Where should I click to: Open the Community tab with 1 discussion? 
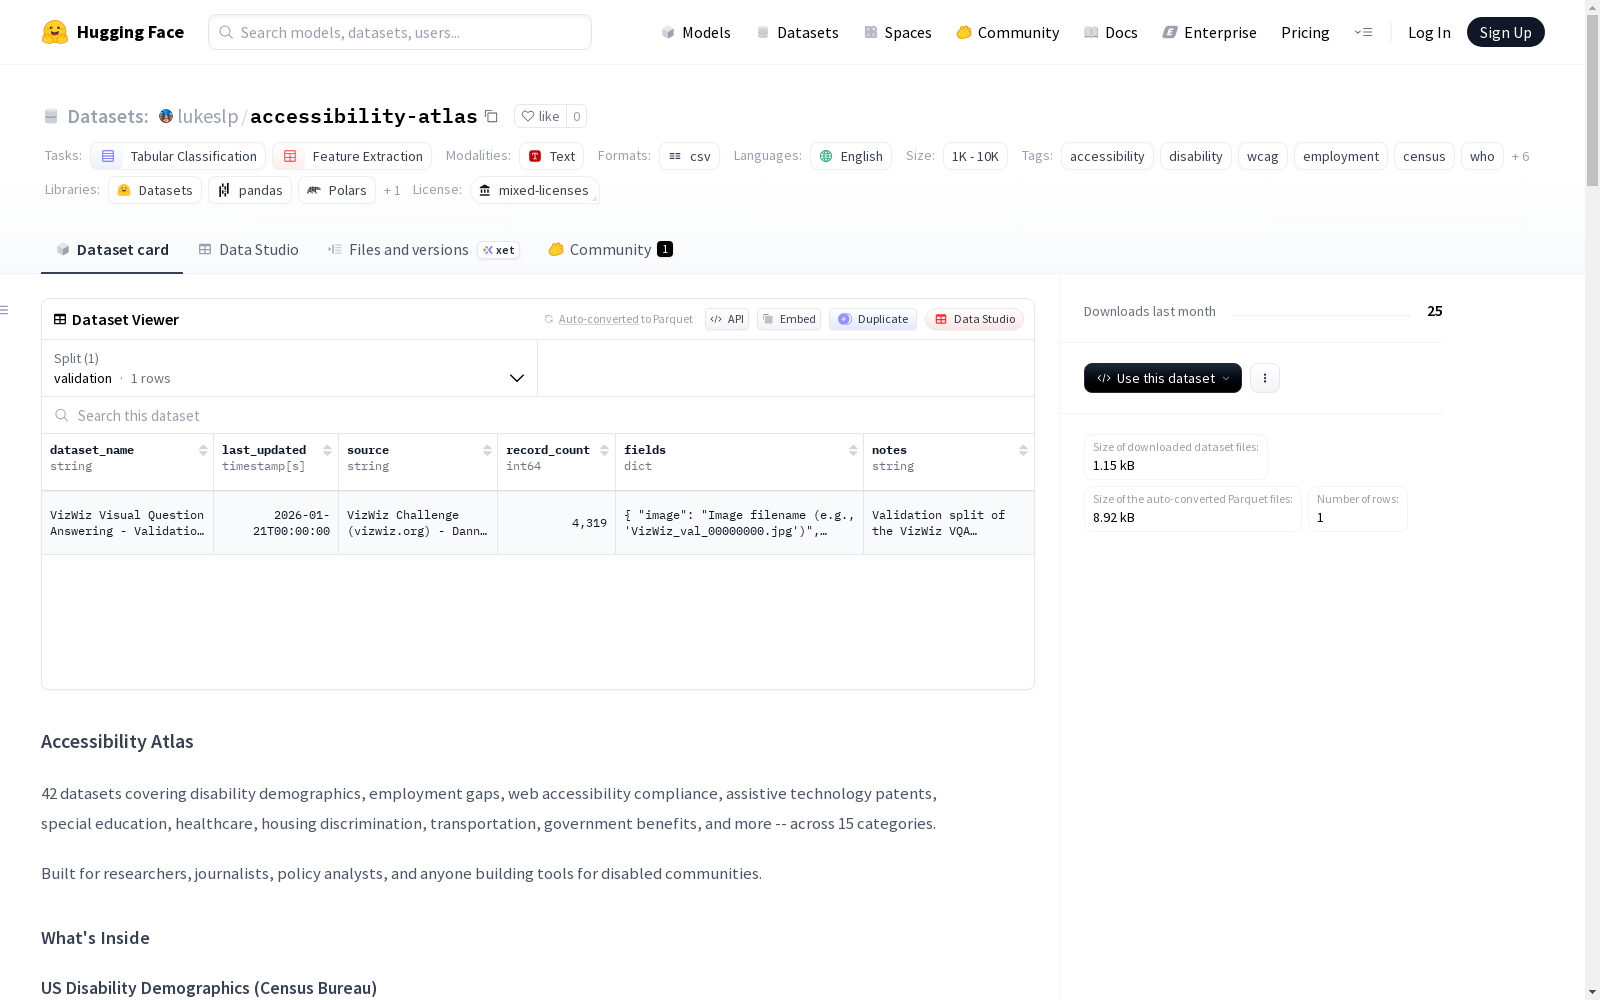pyautogui.click(x=610, y=250)
